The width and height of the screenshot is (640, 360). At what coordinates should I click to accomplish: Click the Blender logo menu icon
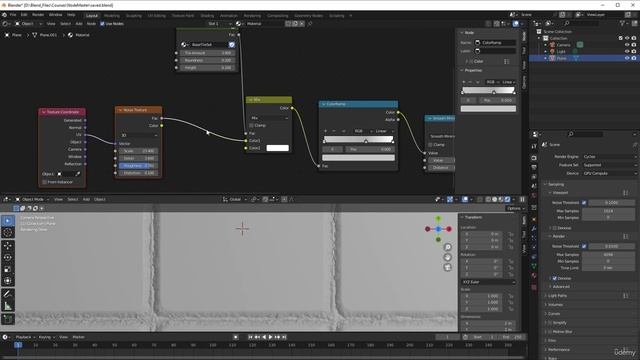pos(4,15)
